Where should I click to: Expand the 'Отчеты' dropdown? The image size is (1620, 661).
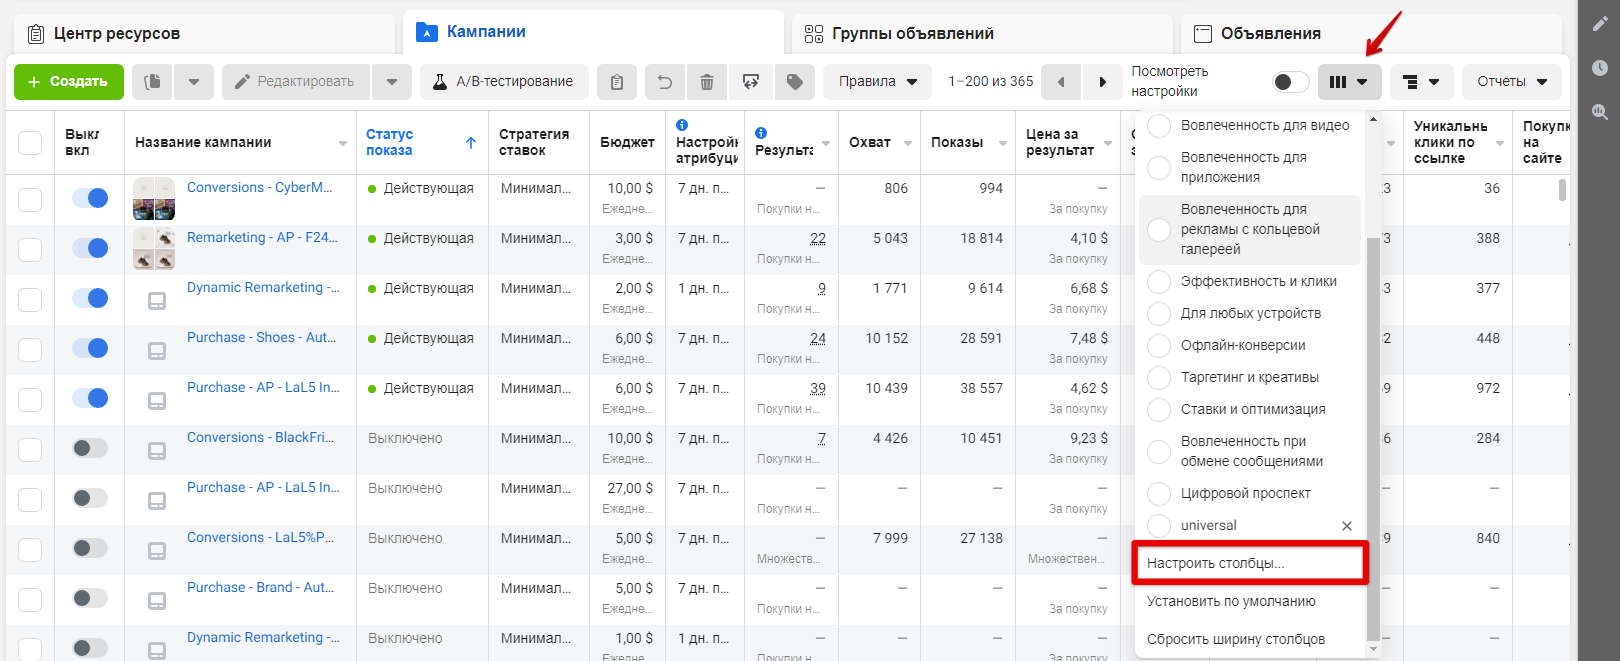[x=1511, y=82]
